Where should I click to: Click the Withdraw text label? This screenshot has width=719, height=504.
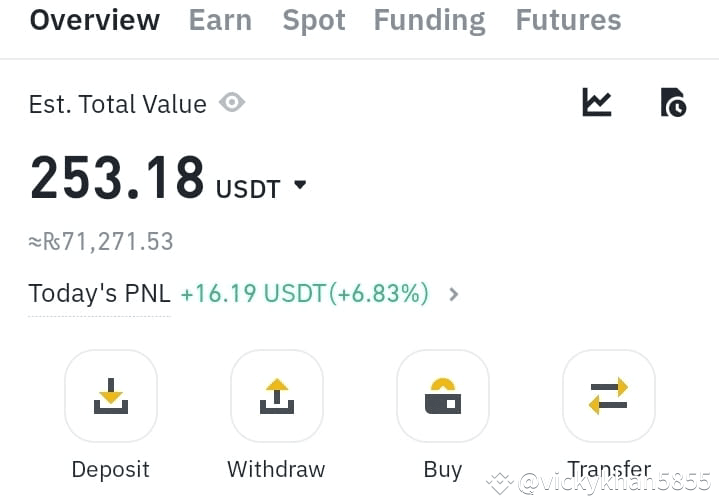(277, 469)
